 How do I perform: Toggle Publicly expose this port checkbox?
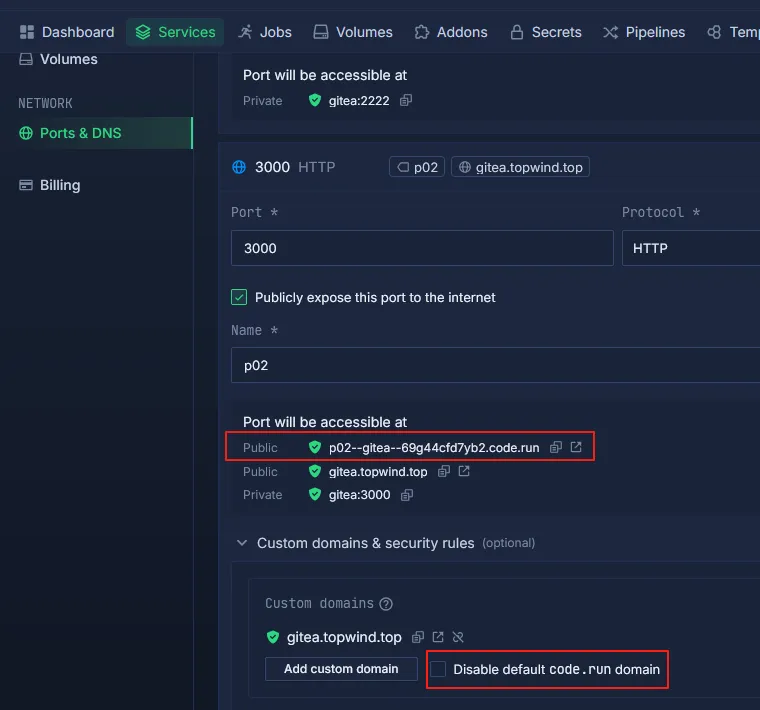pyautogui.click(x=239, y=297)
